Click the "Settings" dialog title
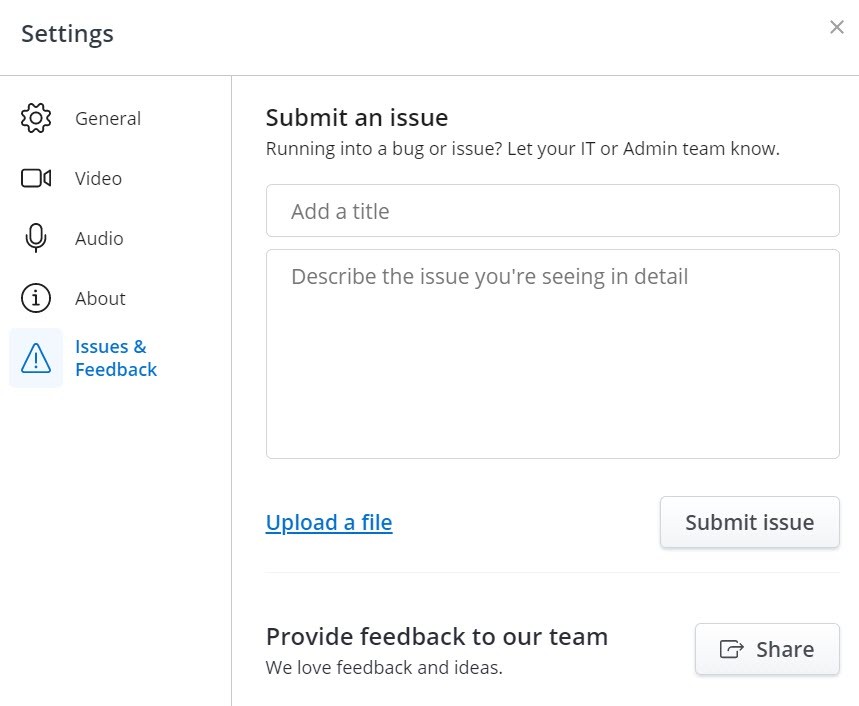 tap(67, 33)
